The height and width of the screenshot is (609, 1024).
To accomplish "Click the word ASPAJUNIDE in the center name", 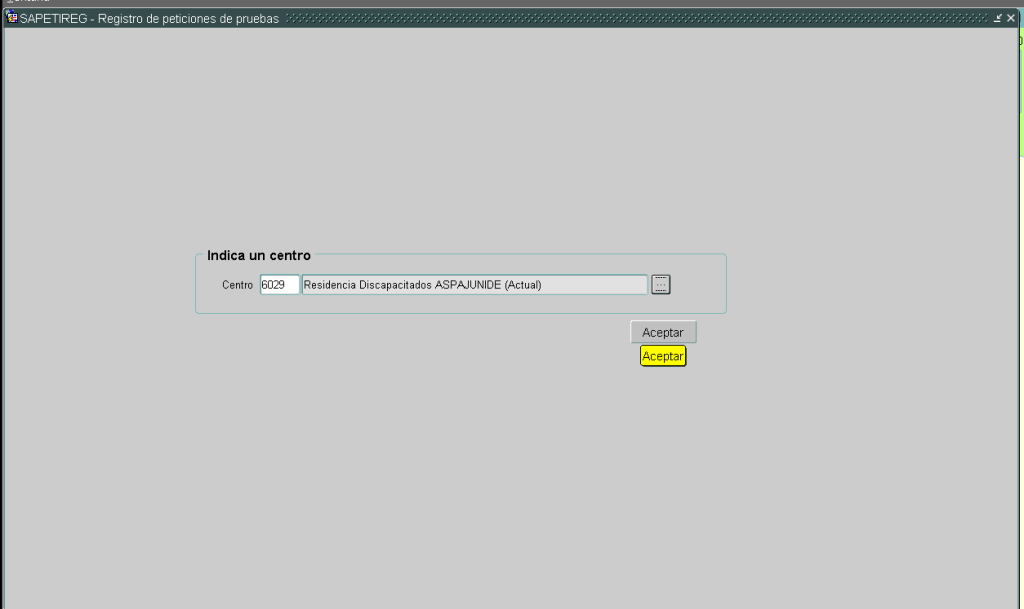I will (x=467, y=285).
